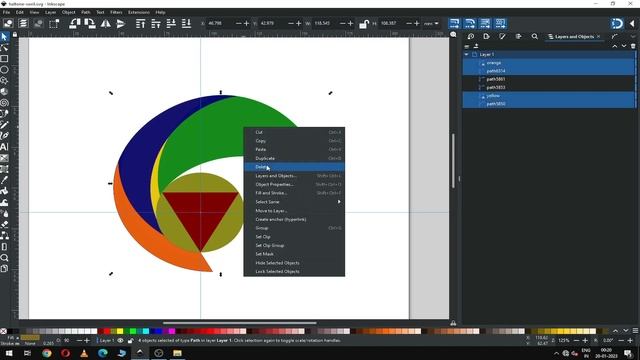Toggle width/height lock ratio

click(364, 24)
